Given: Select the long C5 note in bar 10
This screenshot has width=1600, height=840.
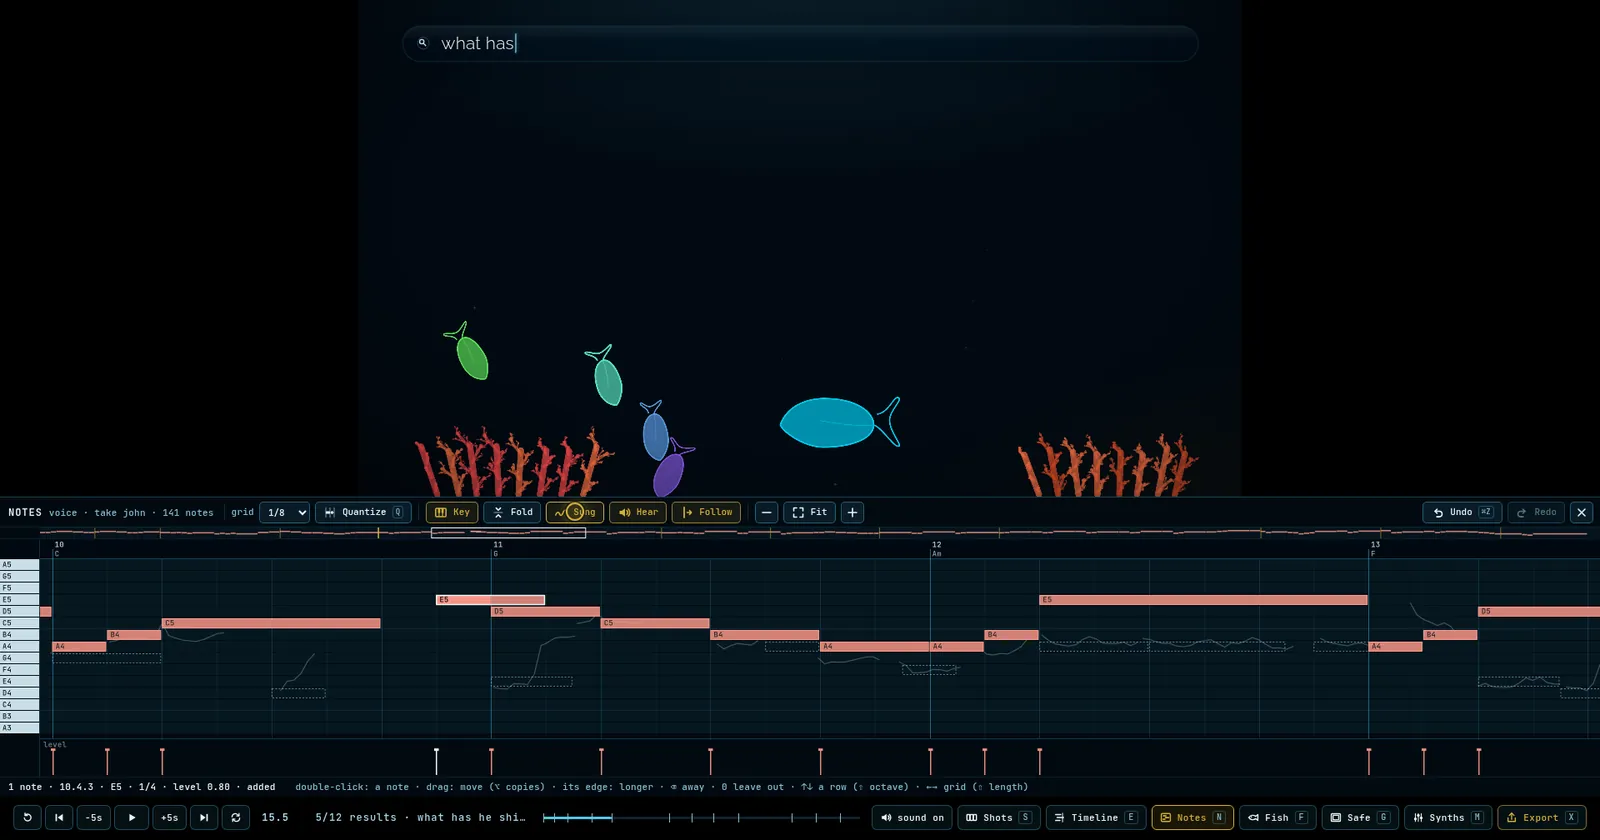Looking at the screenshot, I should [271, 623].
